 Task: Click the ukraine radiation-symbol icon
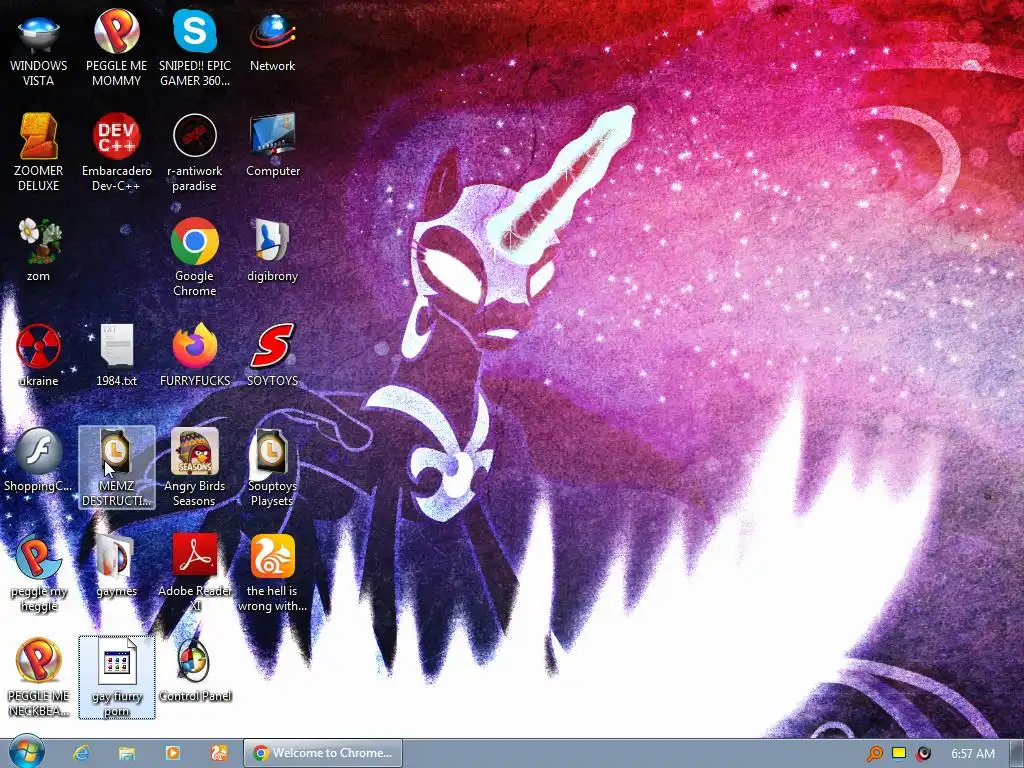(x=39, y=346)
